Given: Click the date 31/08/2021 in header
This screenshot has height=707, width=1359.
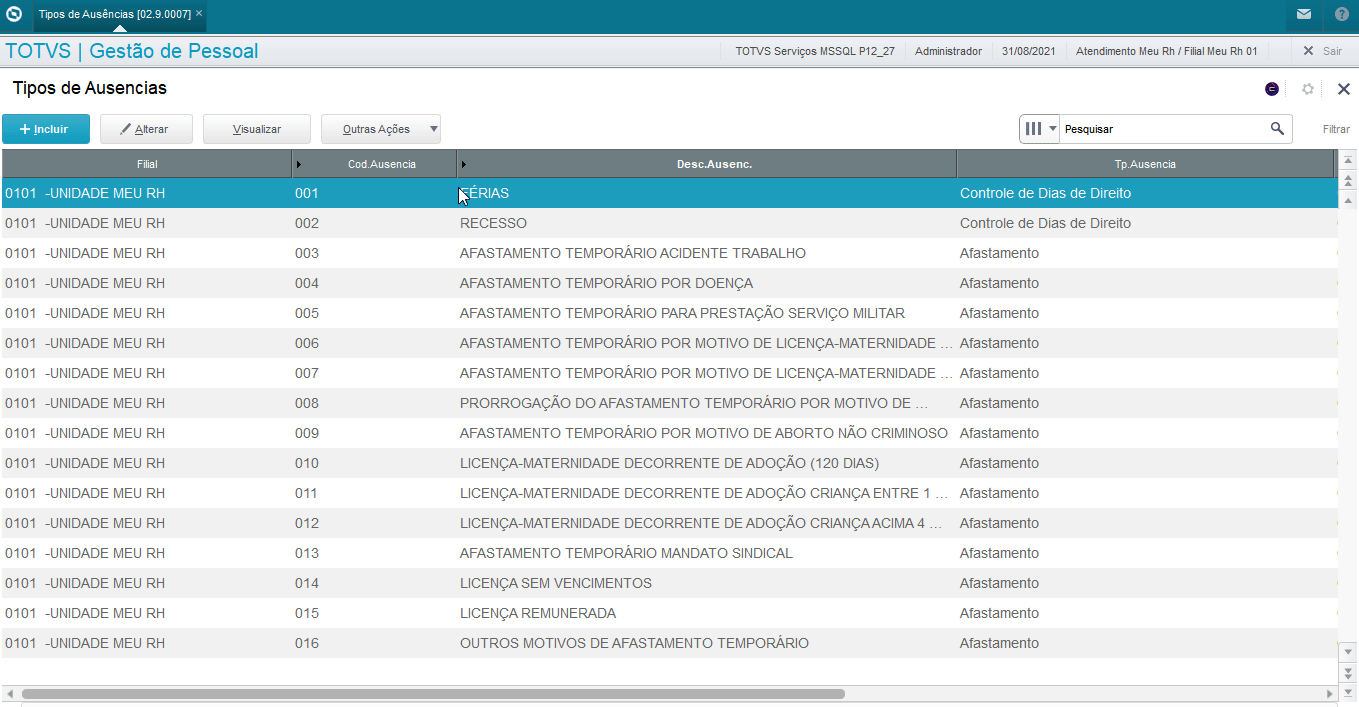Looking at the screenshot, I should tap(1028, 51).
